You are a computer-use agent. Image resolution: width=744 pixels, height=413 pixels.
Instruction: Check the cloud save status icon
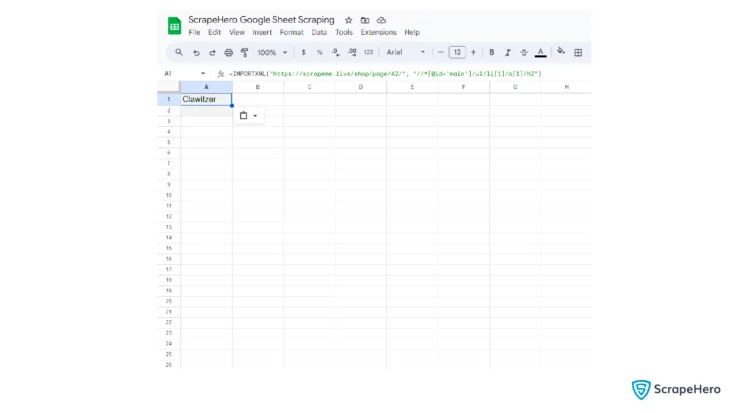[x=381, y=20]
